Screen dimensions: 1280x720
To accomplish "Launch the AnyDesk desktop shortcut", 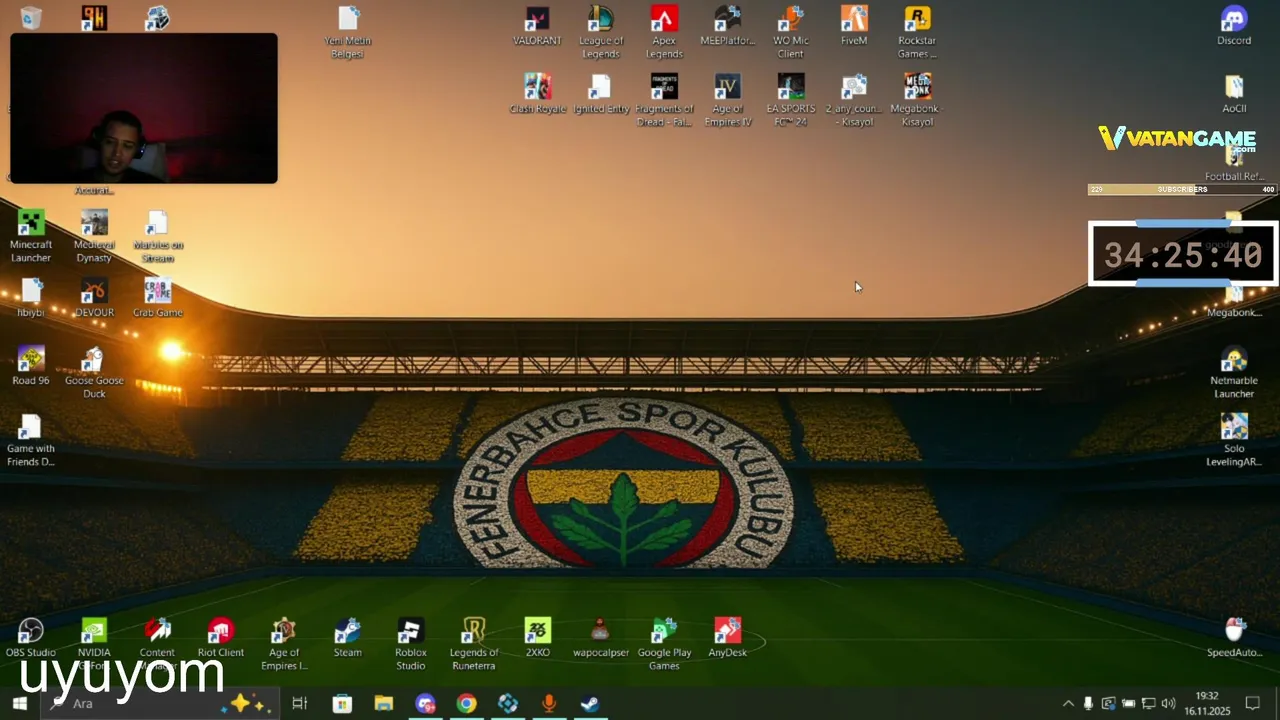I will click(x=727, y=637).
